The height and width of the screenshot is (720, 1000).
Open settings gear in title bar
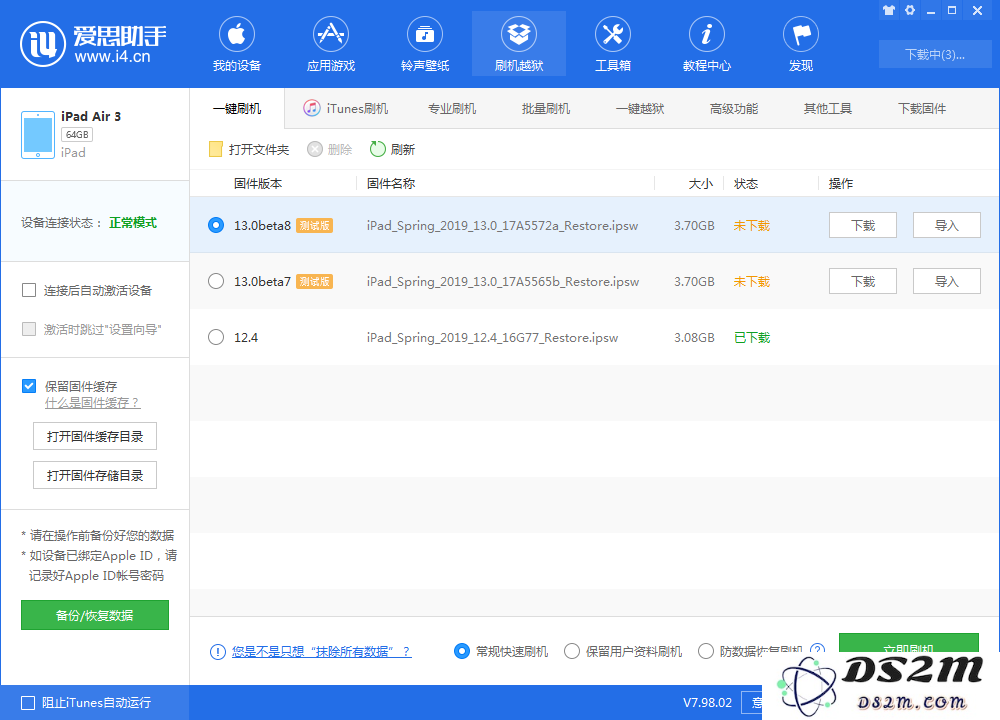(x=910, y=10)
